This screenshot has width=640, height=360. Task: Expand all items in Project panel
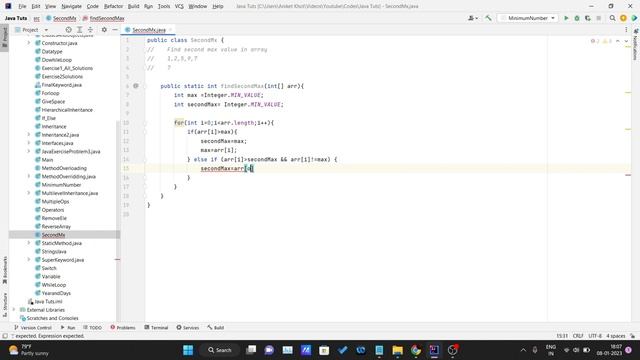pos(80,30)
